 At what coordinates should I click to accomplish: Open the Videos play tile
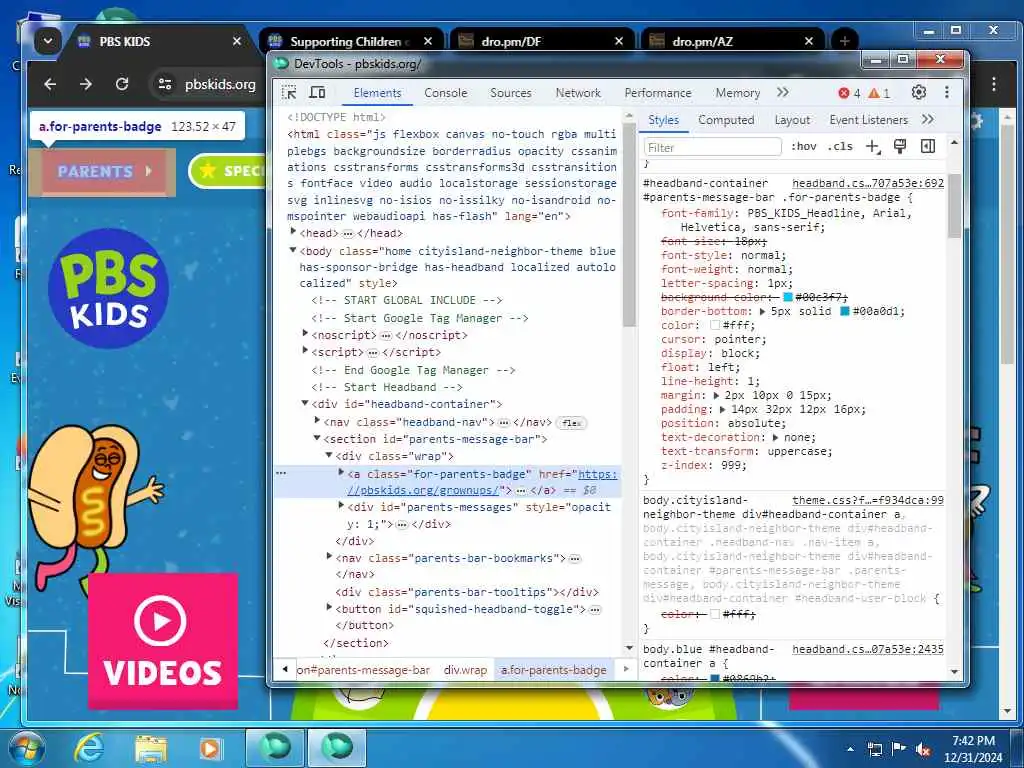point(163,641)
